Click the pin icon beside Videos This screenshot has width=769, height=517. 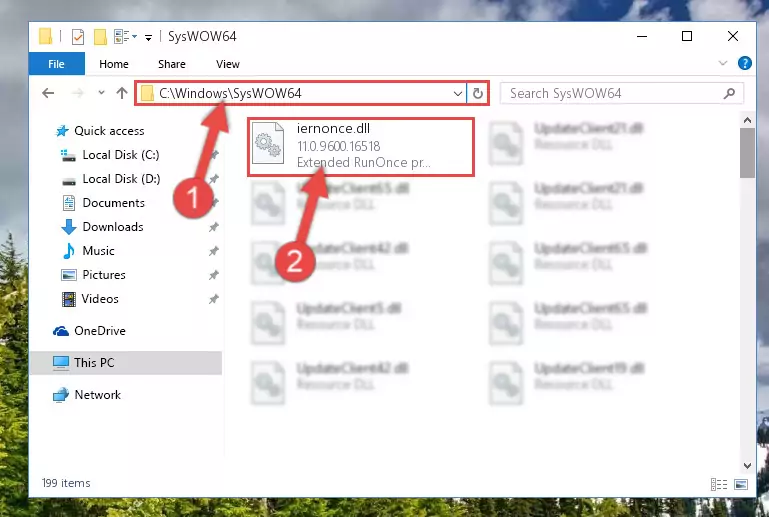coord(213,299)
